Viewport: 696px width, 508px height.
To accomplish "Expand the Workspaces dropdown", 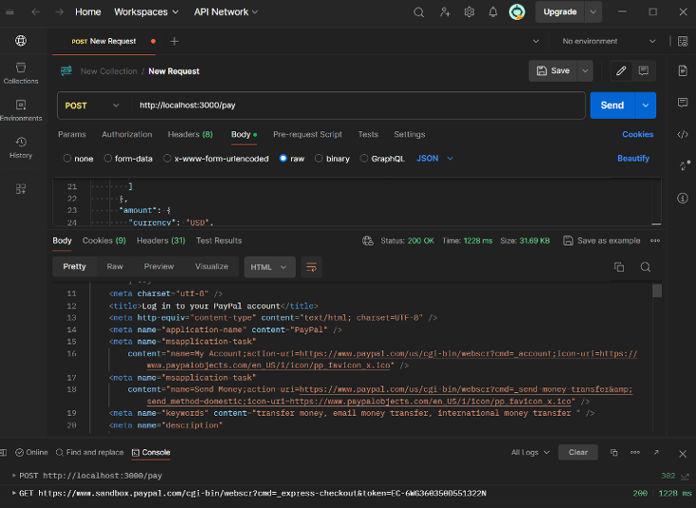I will 146,12.
